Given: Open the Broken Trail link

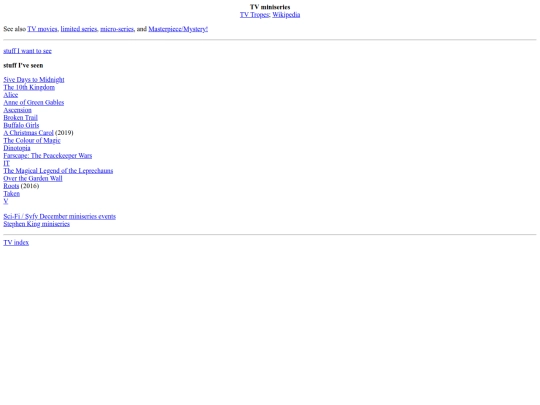Looking at the screenshot, I should point(20,118).
